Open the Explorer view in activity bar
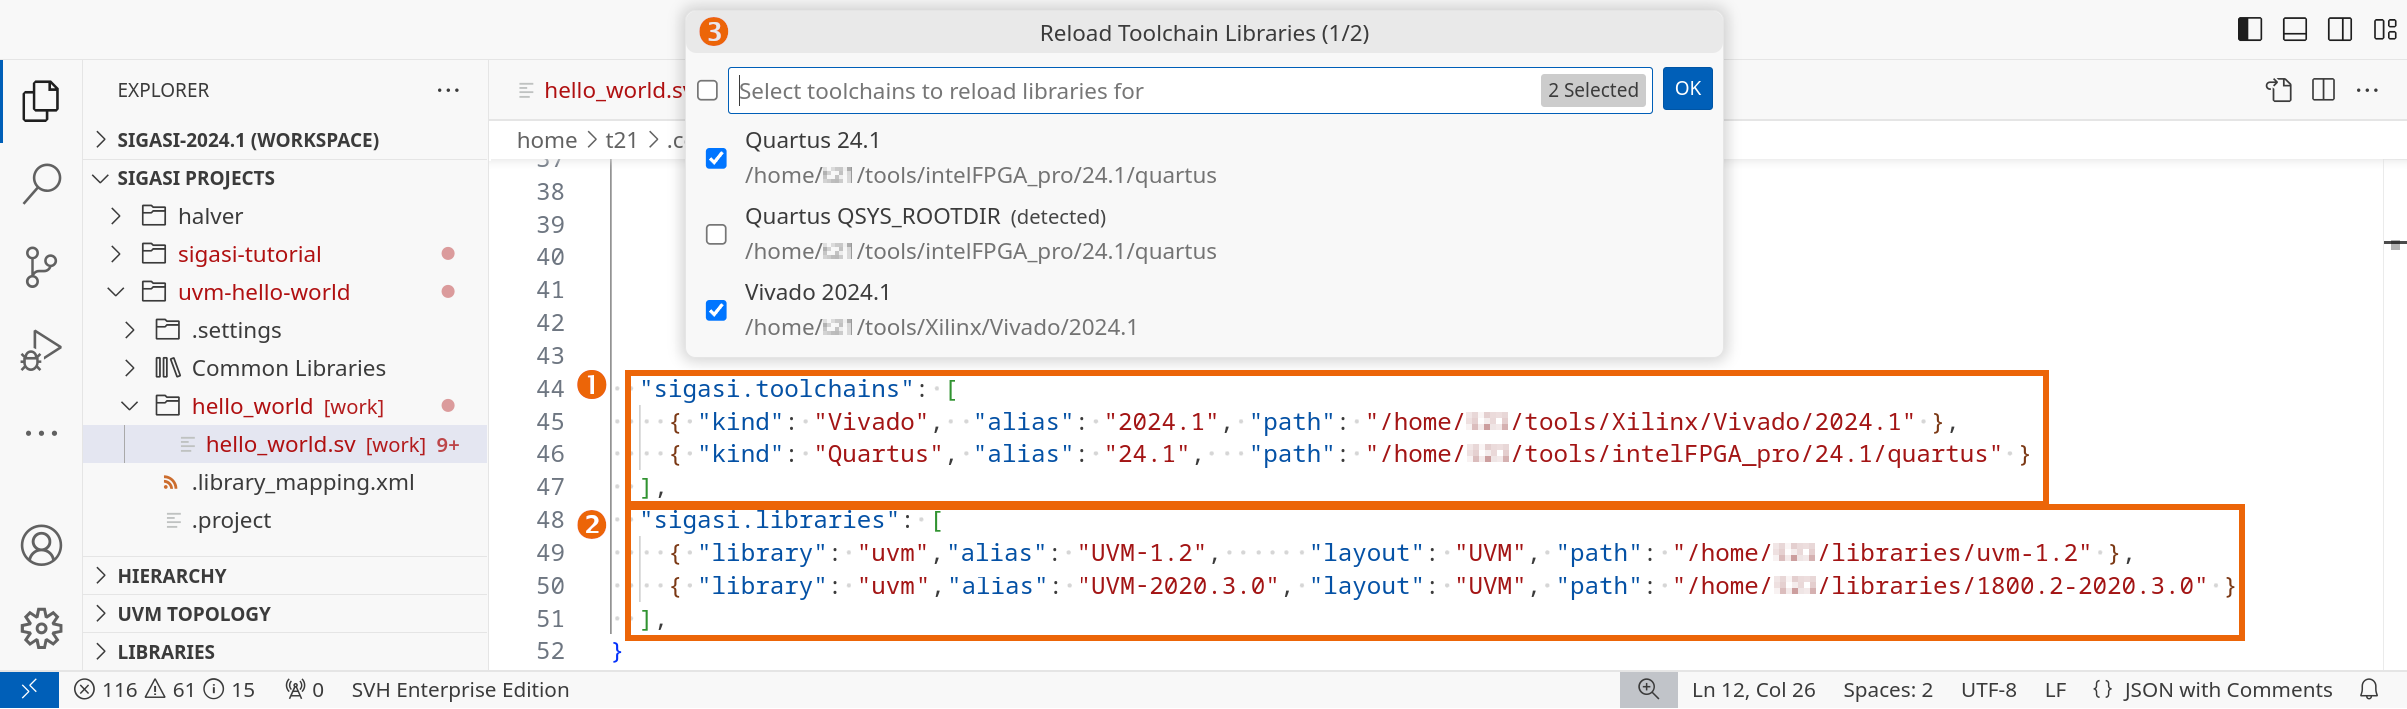 (41, 101)
